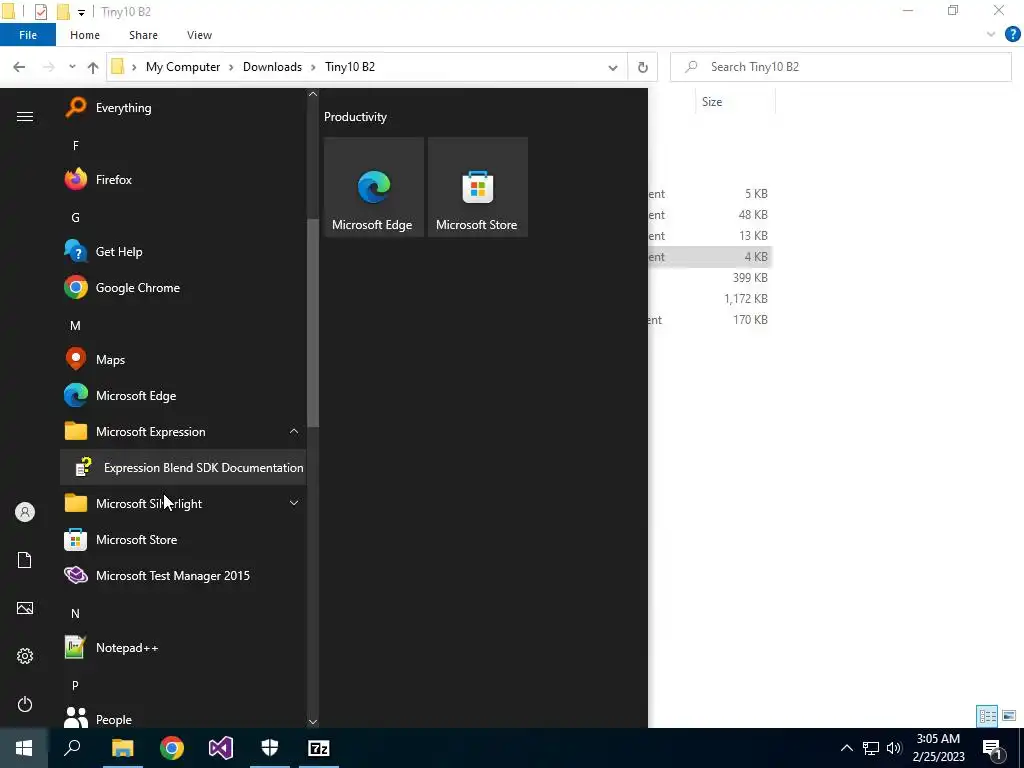Open taskbar Search magnifier
The image size is (1024, 768).
[72, 748]
